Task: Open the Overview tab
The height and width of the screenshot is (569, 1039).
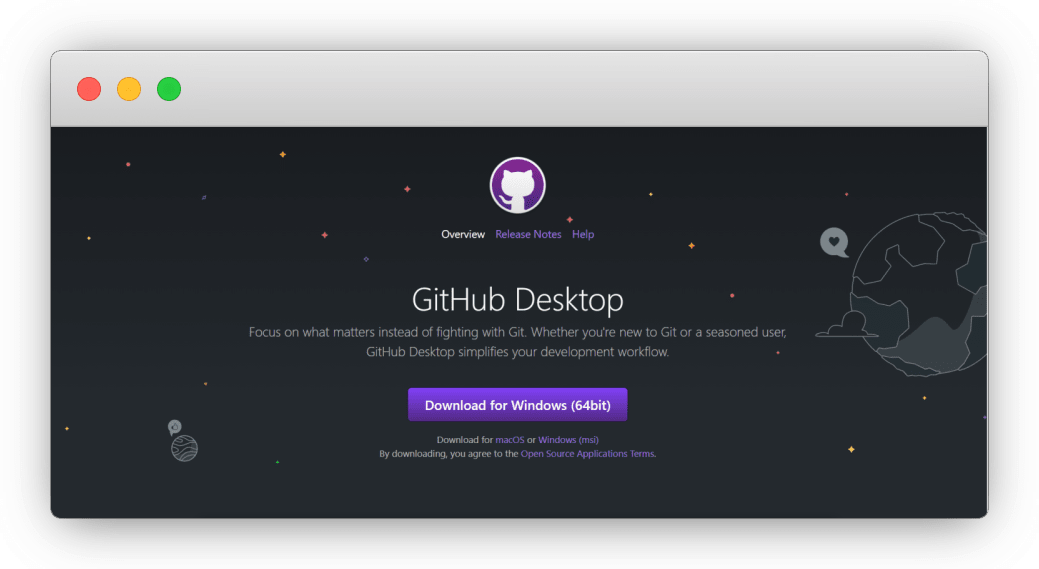Action: pos(463,234)
